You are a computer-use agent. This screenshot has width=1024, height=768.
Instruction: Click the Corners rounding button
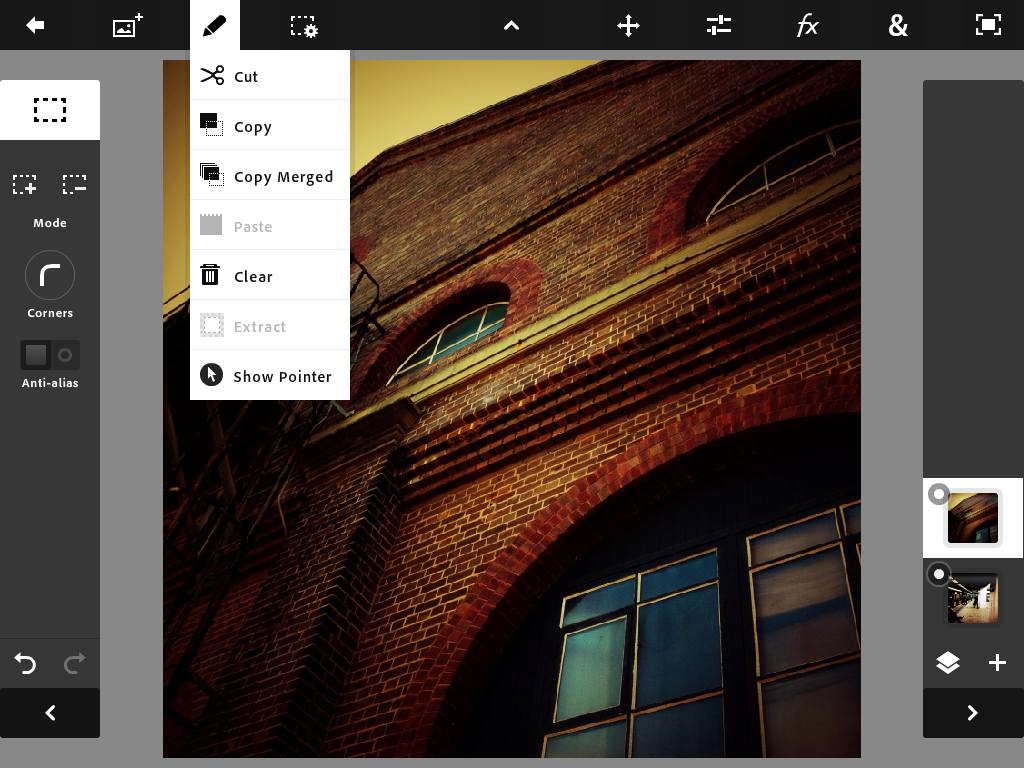tap(50, 275)
